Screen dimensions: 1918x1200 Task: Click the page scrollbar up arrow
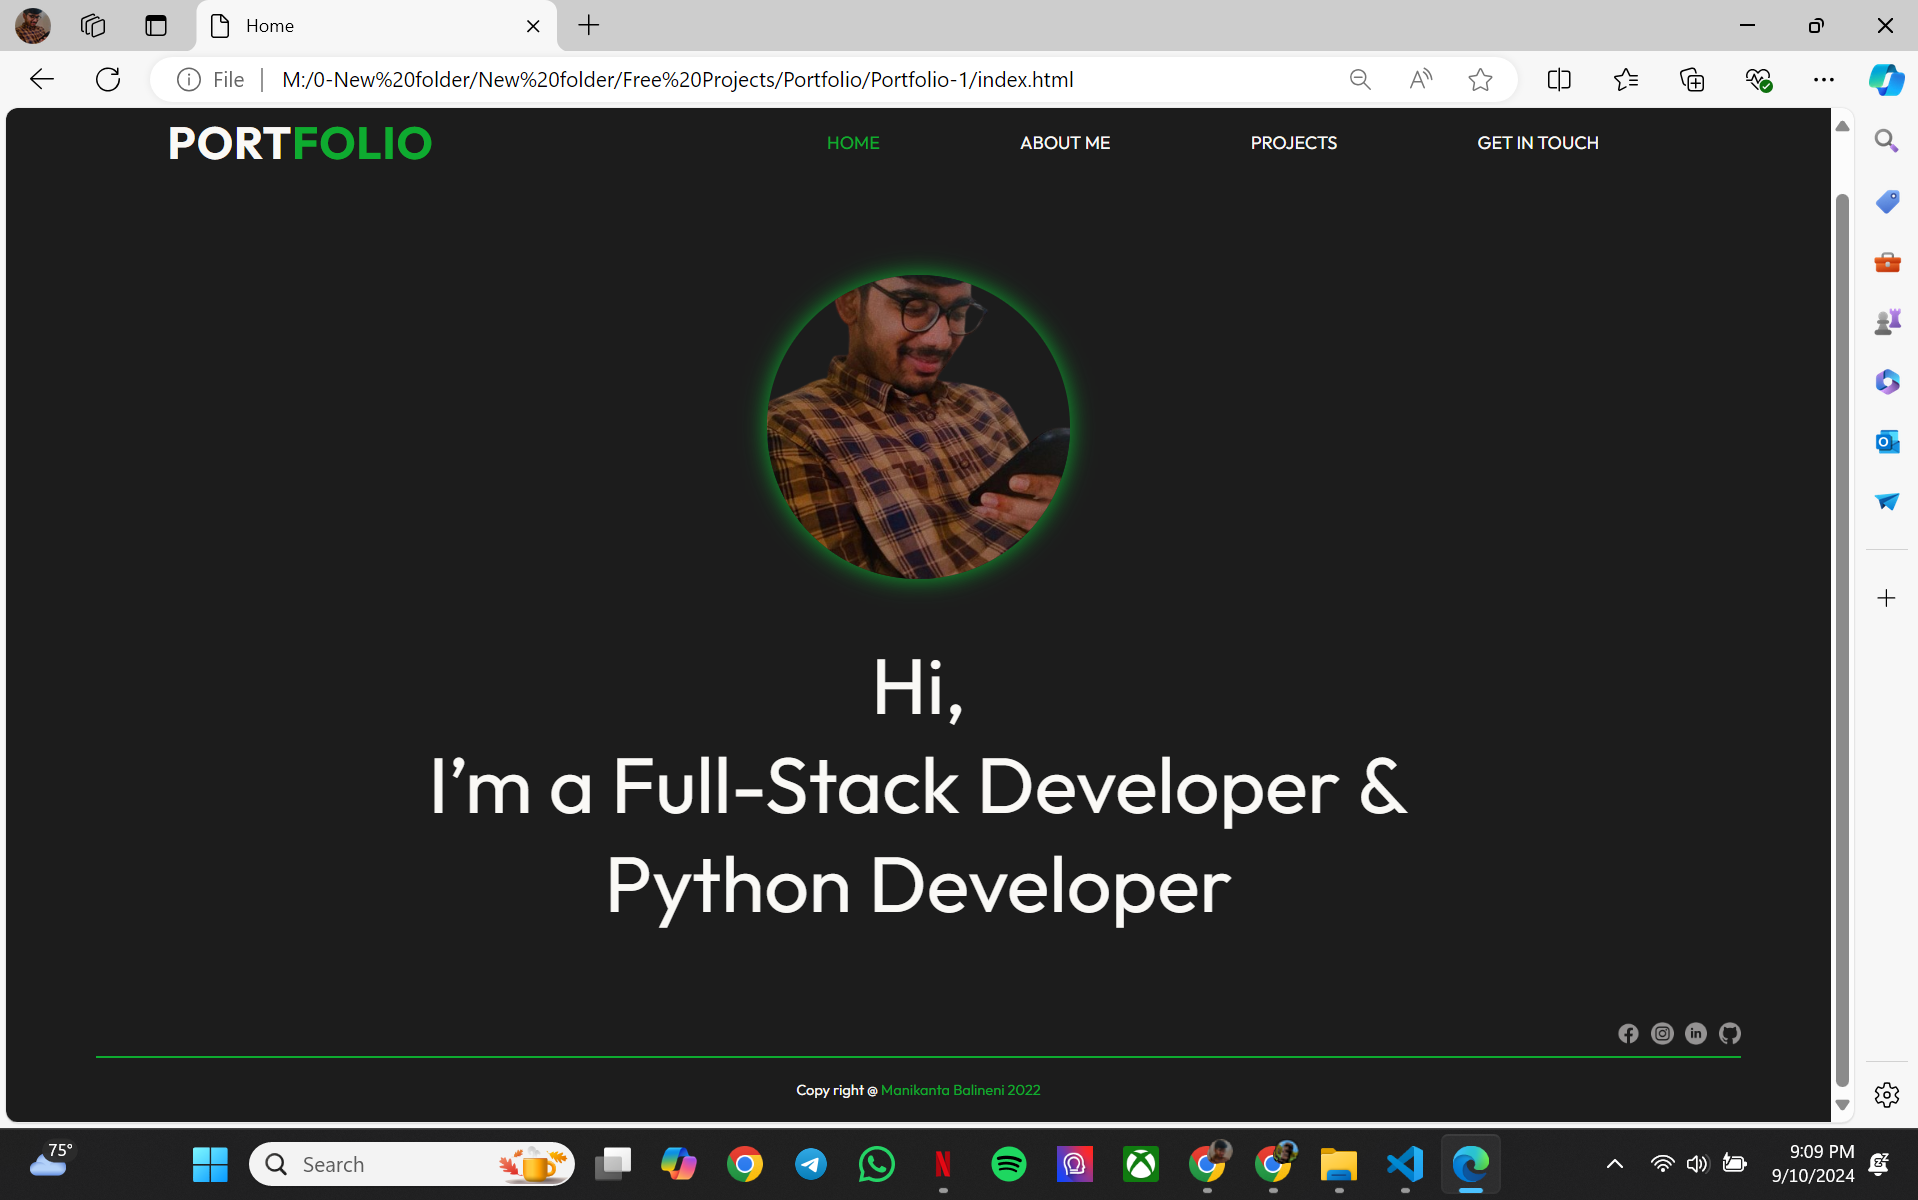[x=1842, y=126]
